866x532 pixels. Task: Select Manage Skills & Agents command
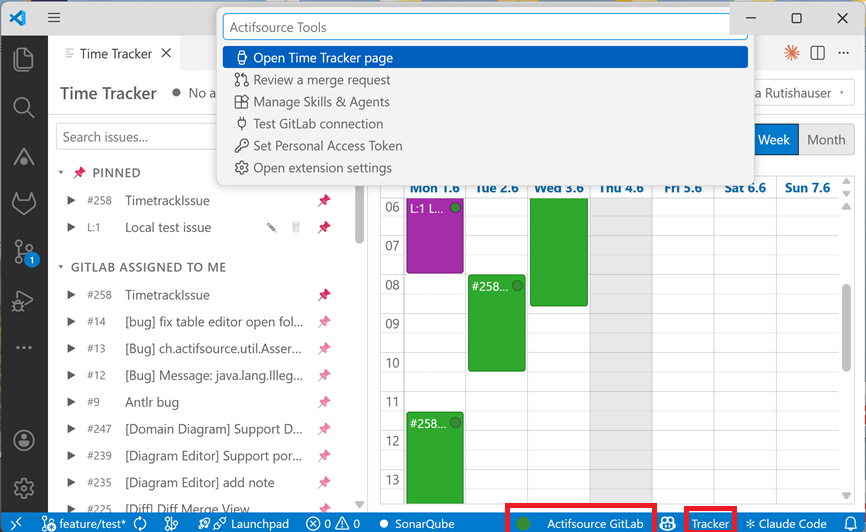pyautogui.click(x=485, y=102)
